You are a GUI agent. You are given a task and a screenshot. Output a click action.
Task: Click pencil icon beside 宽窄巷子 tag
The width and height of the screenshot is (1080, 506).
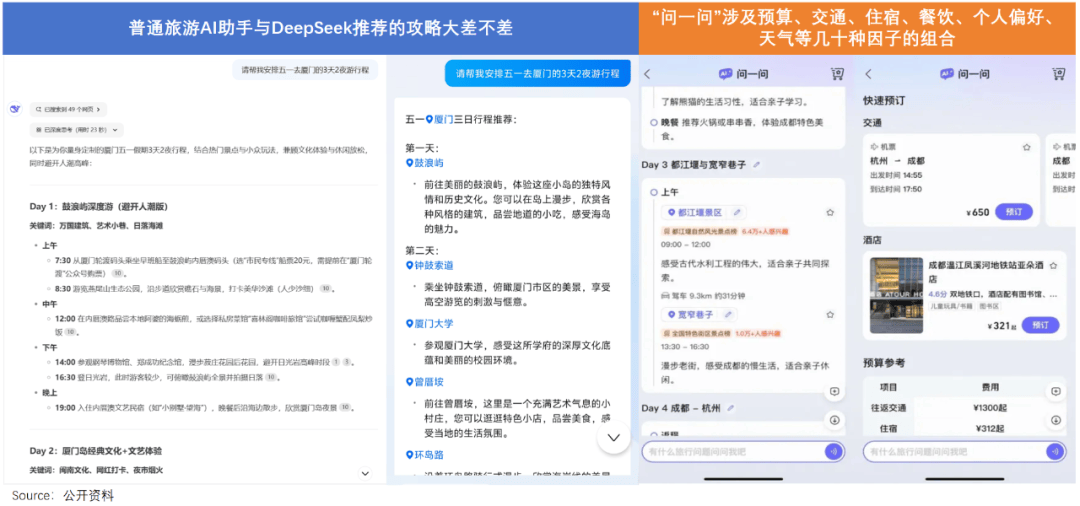click(x=726, y=315)
